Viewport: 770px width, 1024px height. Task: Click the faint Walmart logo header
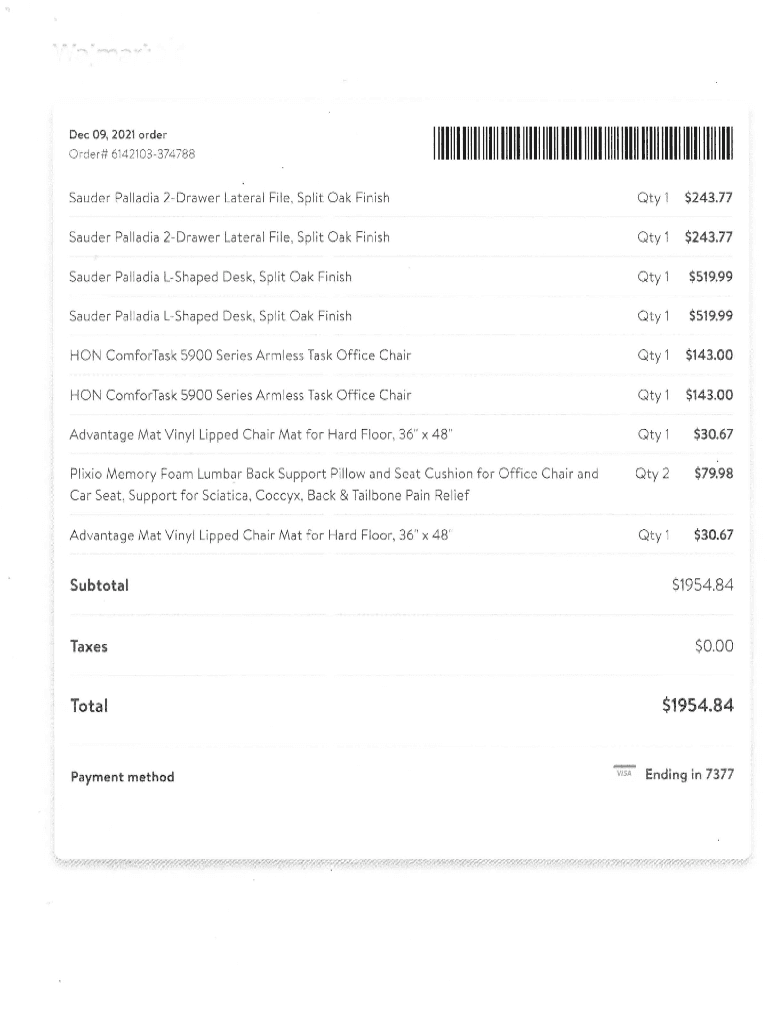point(108,52)
